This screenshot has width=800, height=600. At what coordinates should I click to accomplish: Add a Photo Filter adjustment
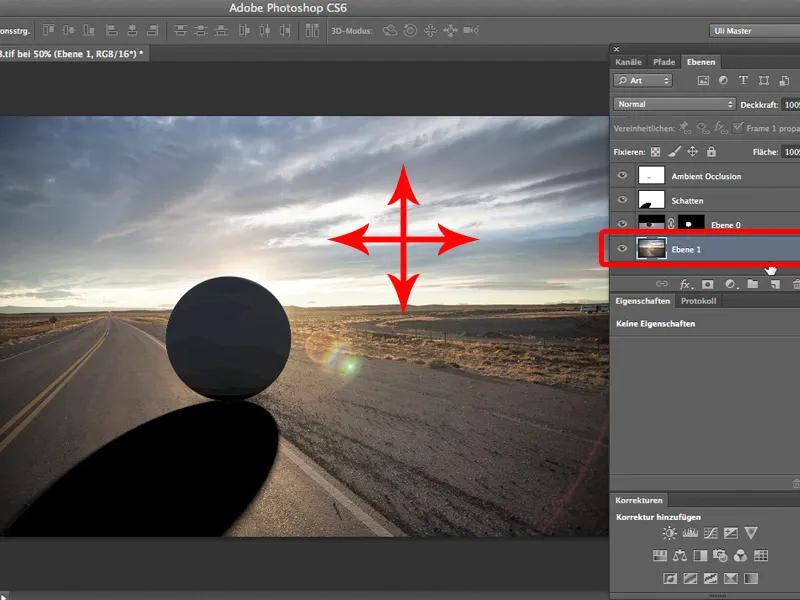click(x=720, y=556)
